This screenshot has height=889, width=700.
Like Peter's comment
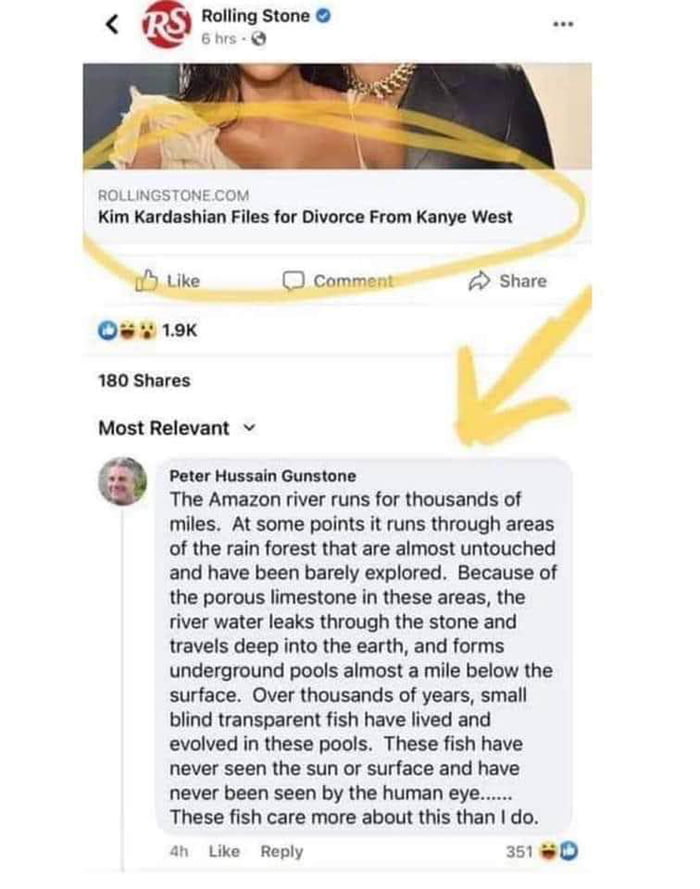[x=221, y=852]
